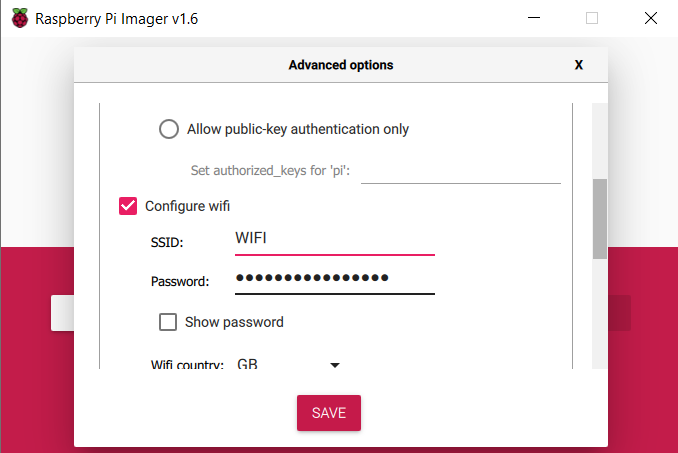678x453 pixels.
Task: Close the Advanced options dialog with X
Action: pos(579,65)
